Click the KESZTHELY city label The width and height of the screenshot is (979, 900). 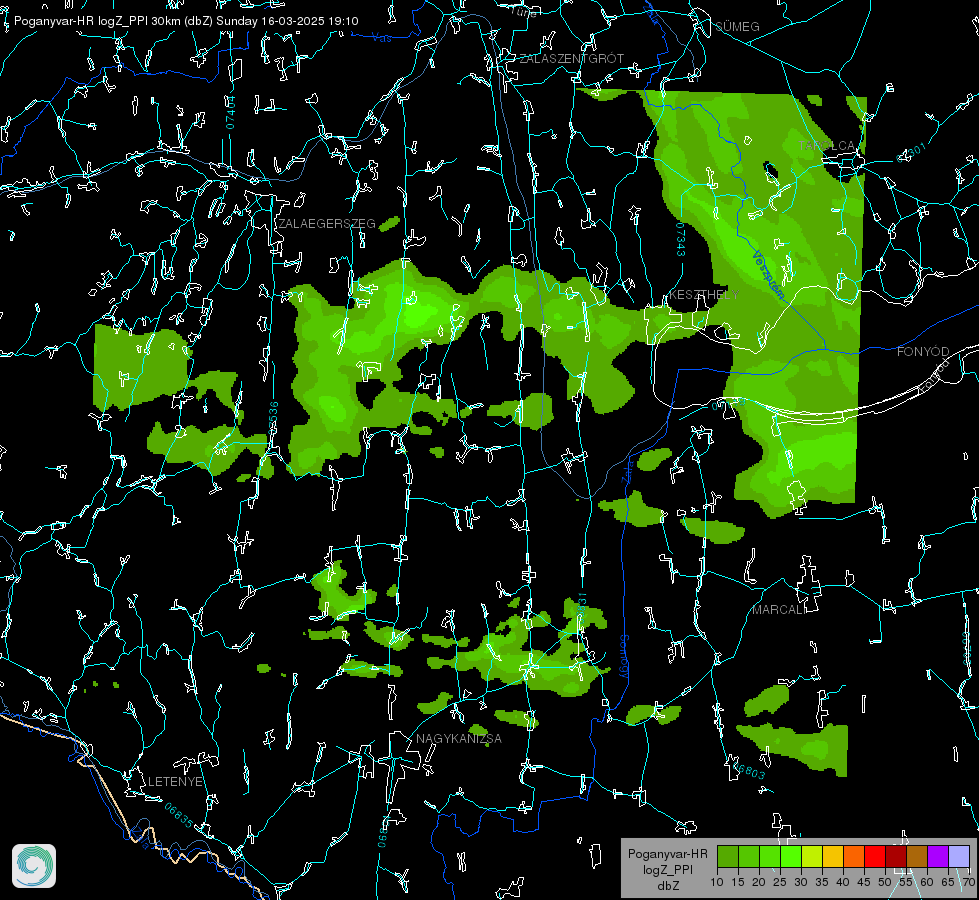click(x=704, y=295)
